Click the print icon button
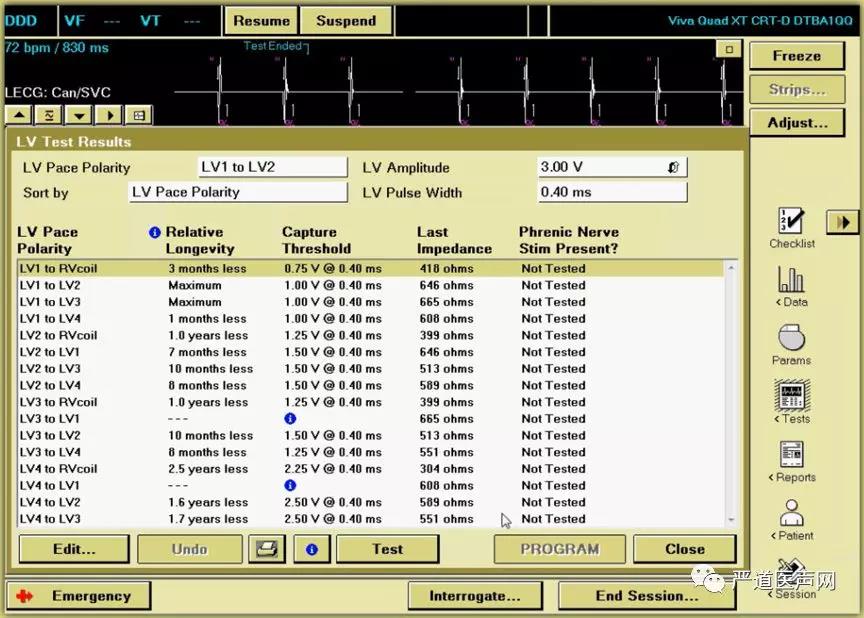The width and height of the screenshot is (864, 618). (267, 549)
